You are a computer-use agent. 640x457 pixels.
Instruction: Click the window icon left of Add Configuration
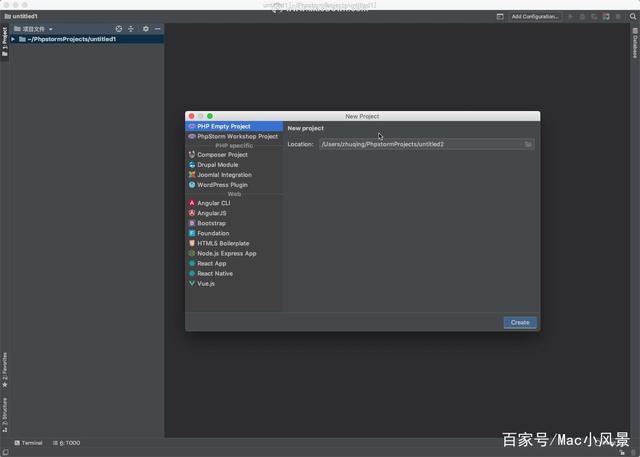pyautogui.click(x=500, y=16)
